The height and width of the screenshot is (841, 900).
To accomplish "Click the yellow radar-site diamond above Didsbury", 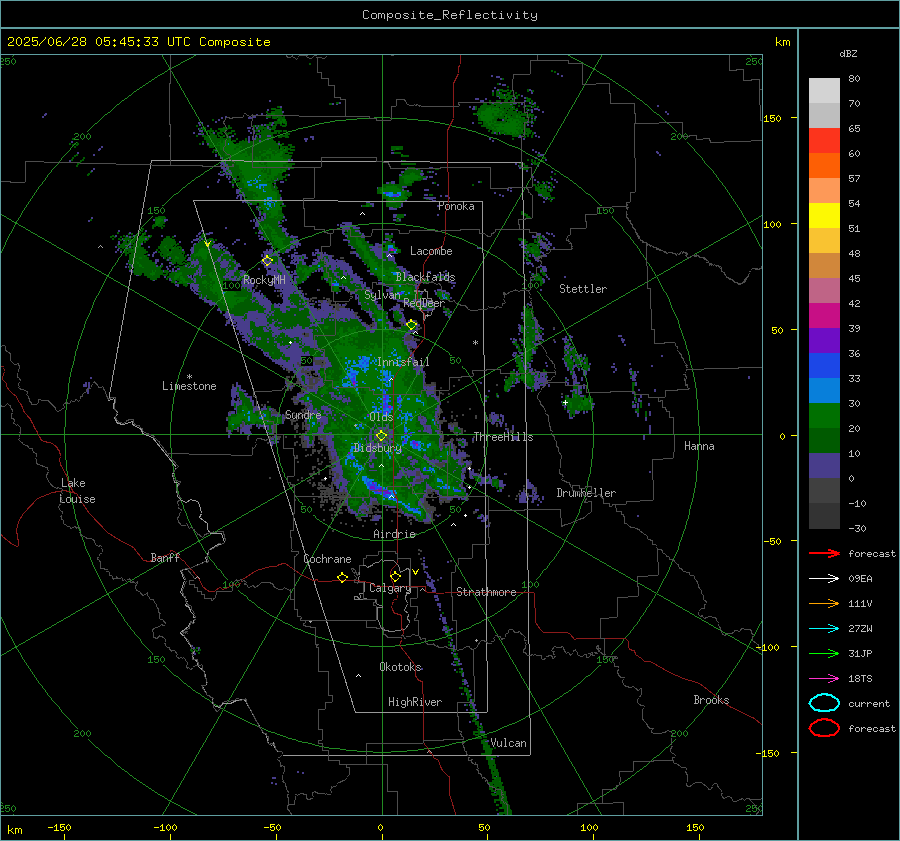I will pyautogui.click(x=381, y=435).
